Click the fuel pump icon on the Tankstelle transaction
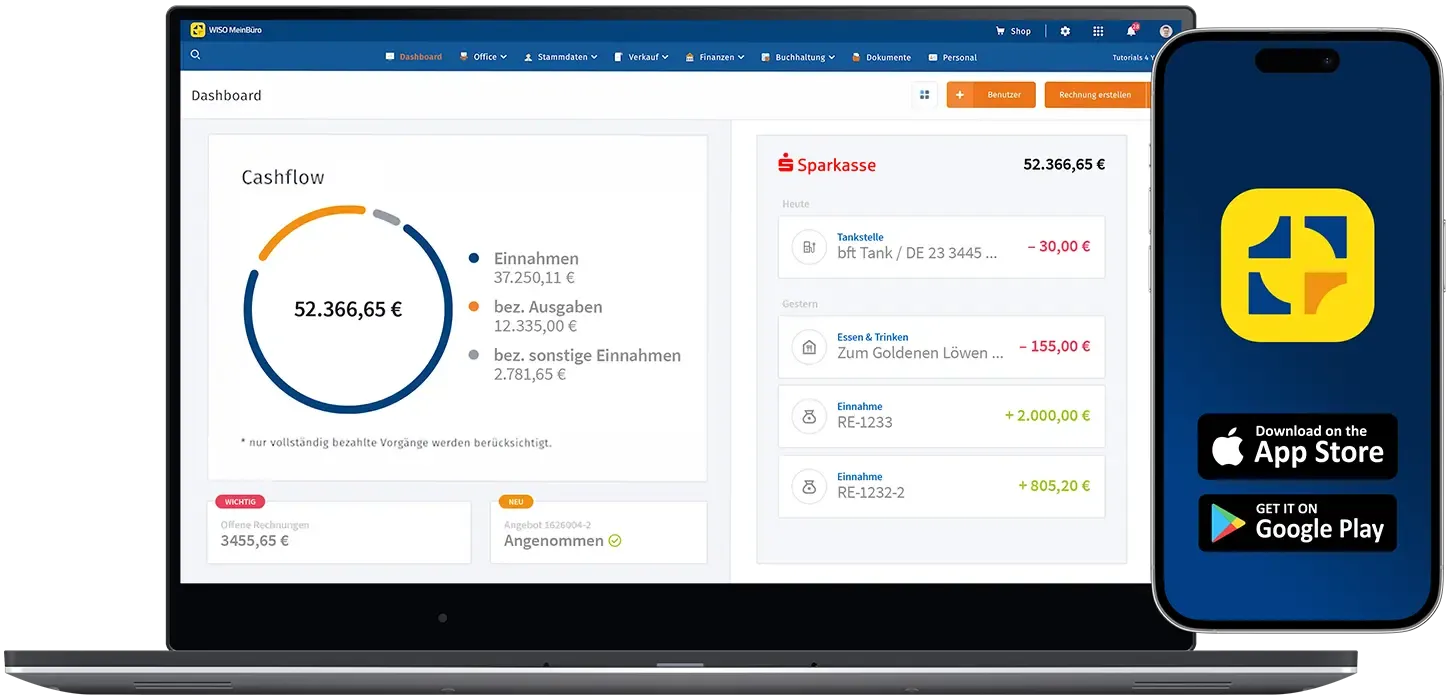The width and height of the screenshot is (1451, 700). click(x=808, y=246)
